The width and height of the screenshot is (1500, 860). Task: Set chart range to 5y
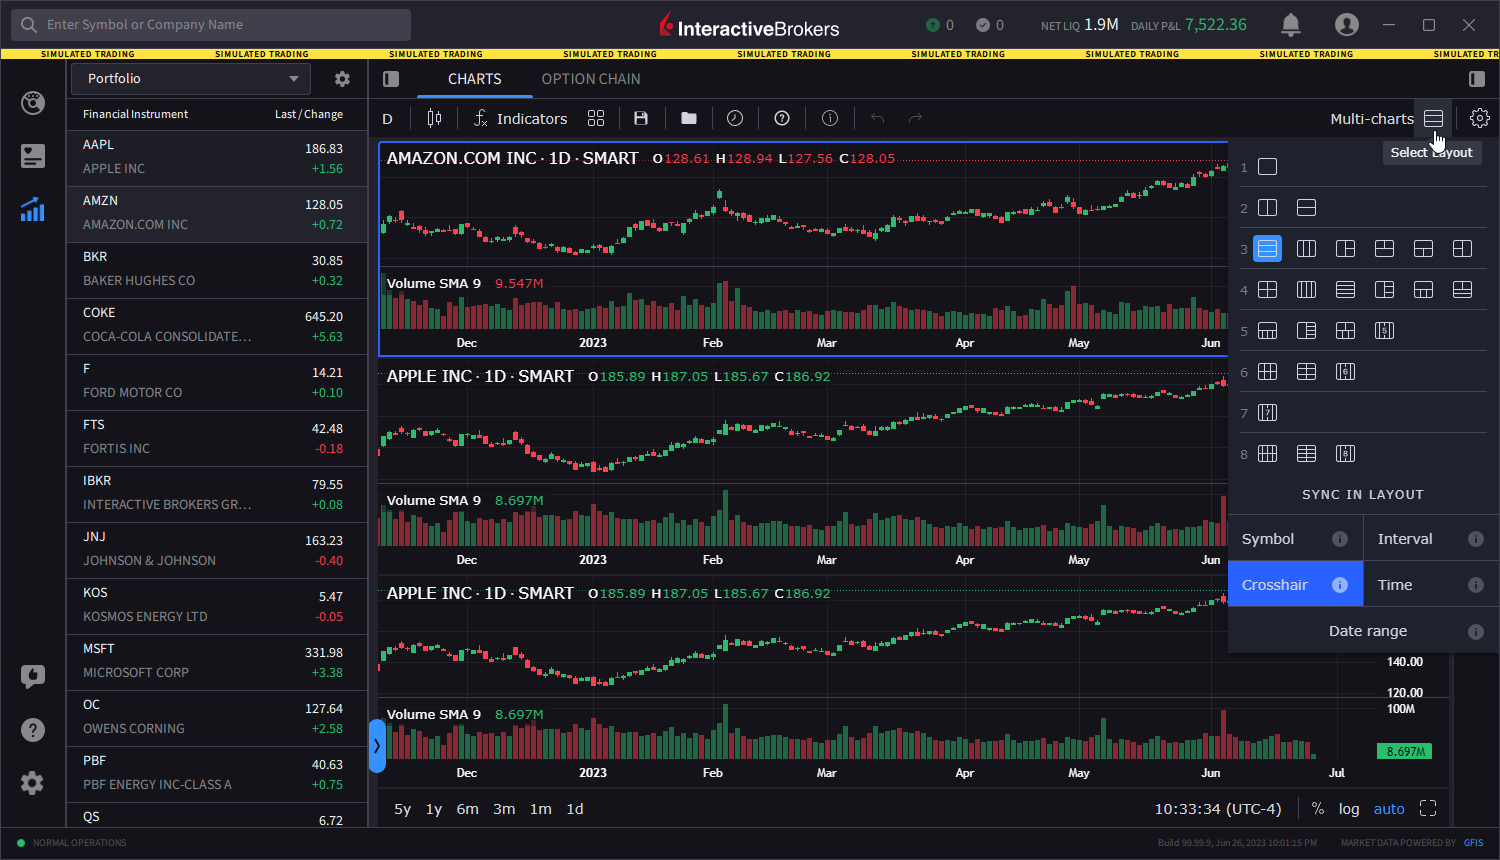(402, 809)
